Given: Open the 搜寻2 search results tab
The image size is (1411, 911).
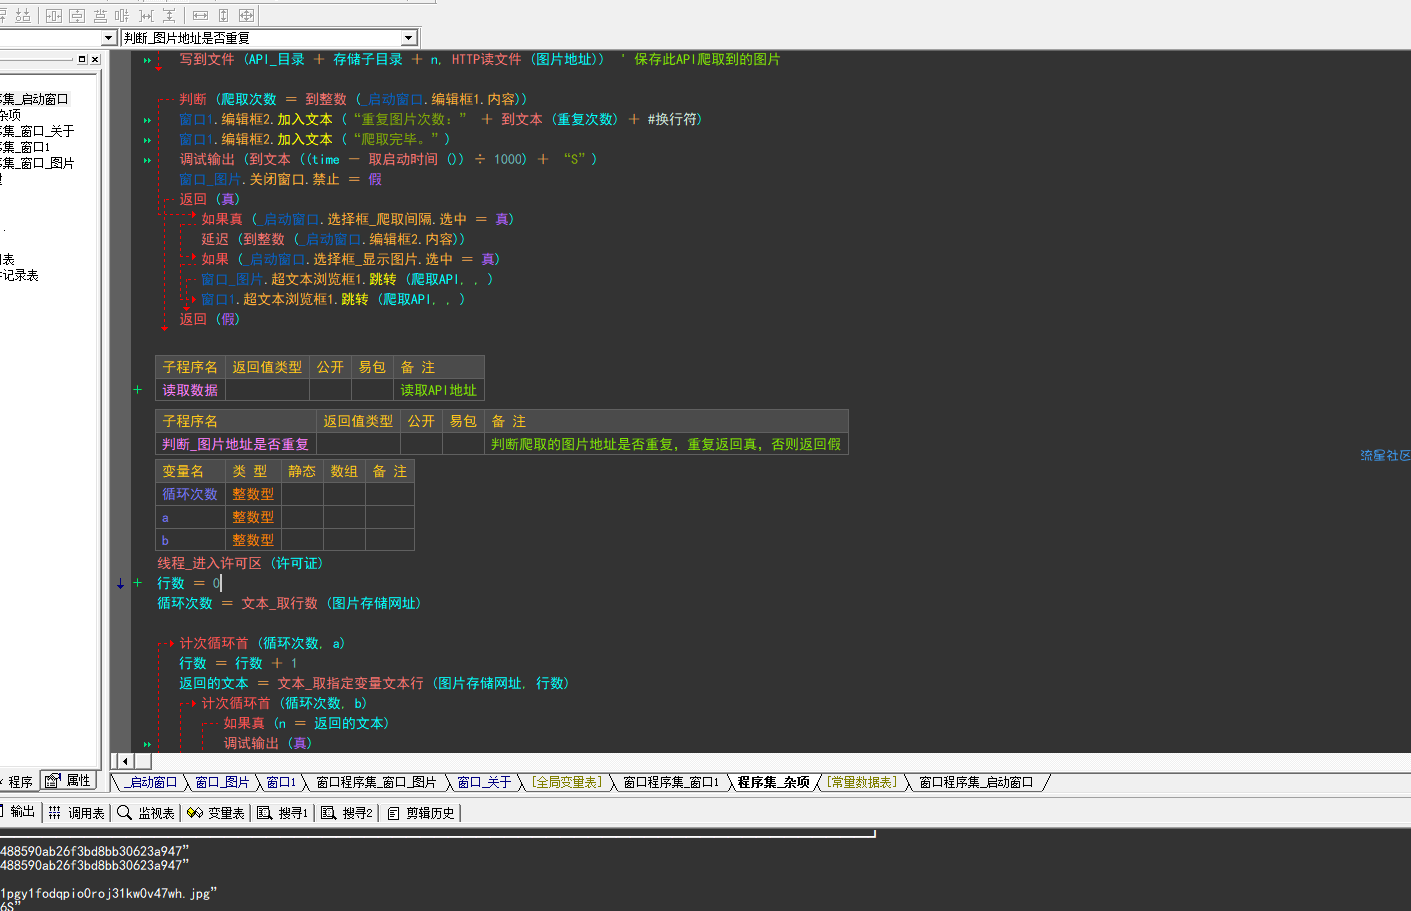Looking at the screenshot, I should pos(347,813).
